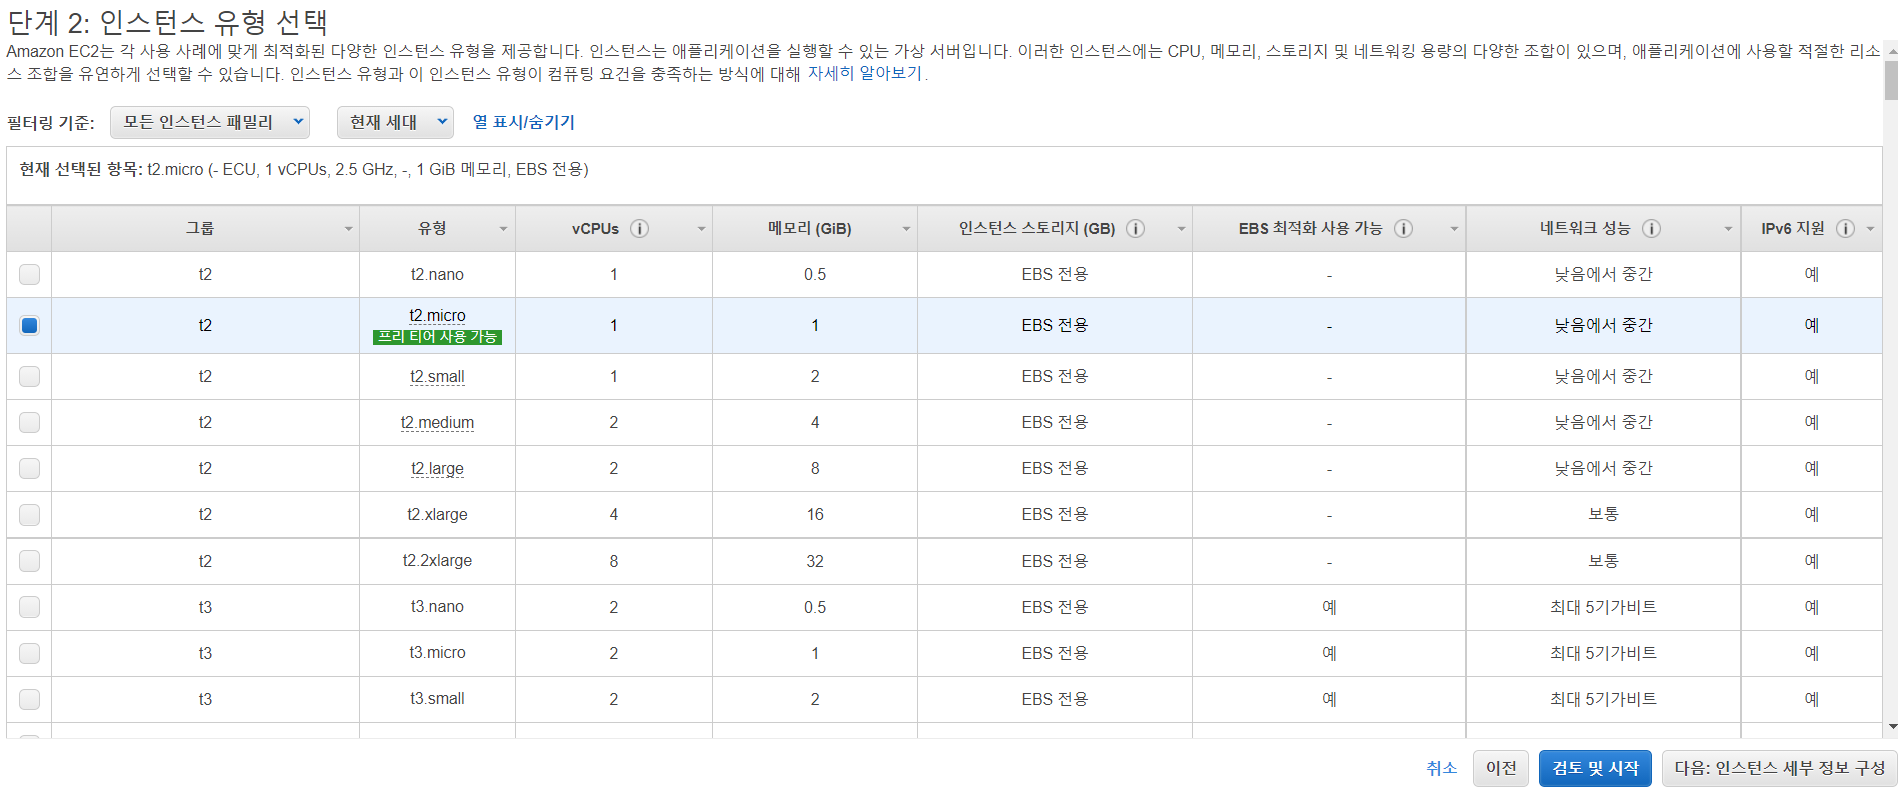The height and width of the screenshot is (794, 1898).
Task: Open the 모든 인스턴스 패밀리 filter dropdown
Action: [x=210, y=122]
